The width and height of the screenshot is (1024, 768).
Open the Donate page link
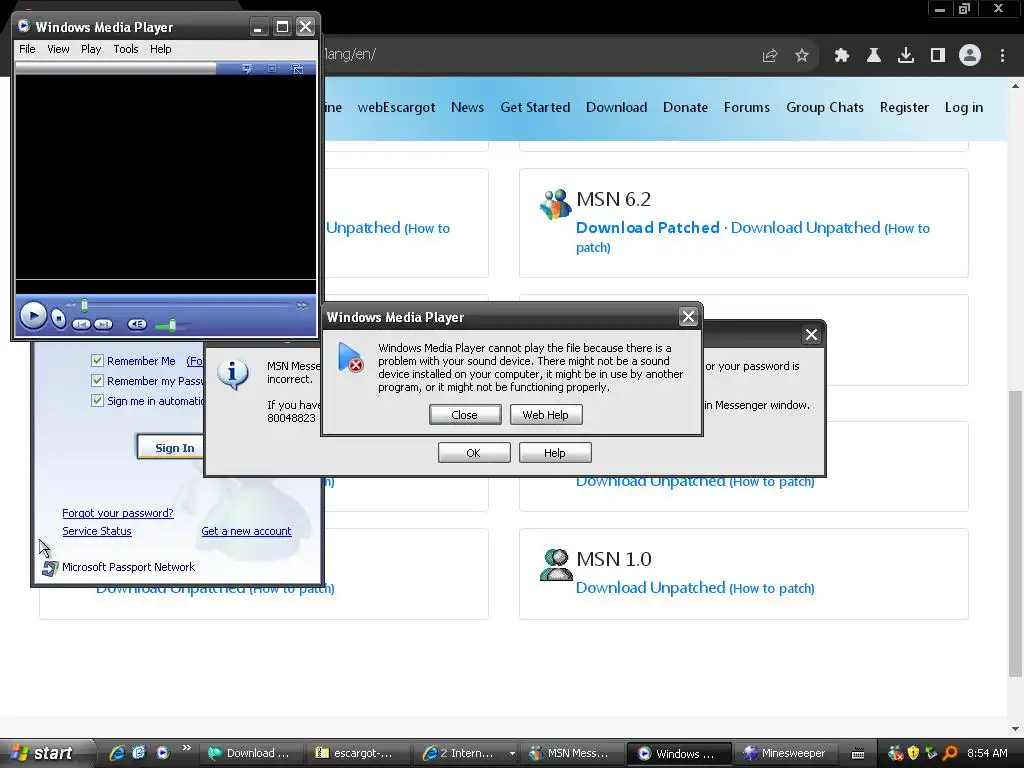click(686, 108)
